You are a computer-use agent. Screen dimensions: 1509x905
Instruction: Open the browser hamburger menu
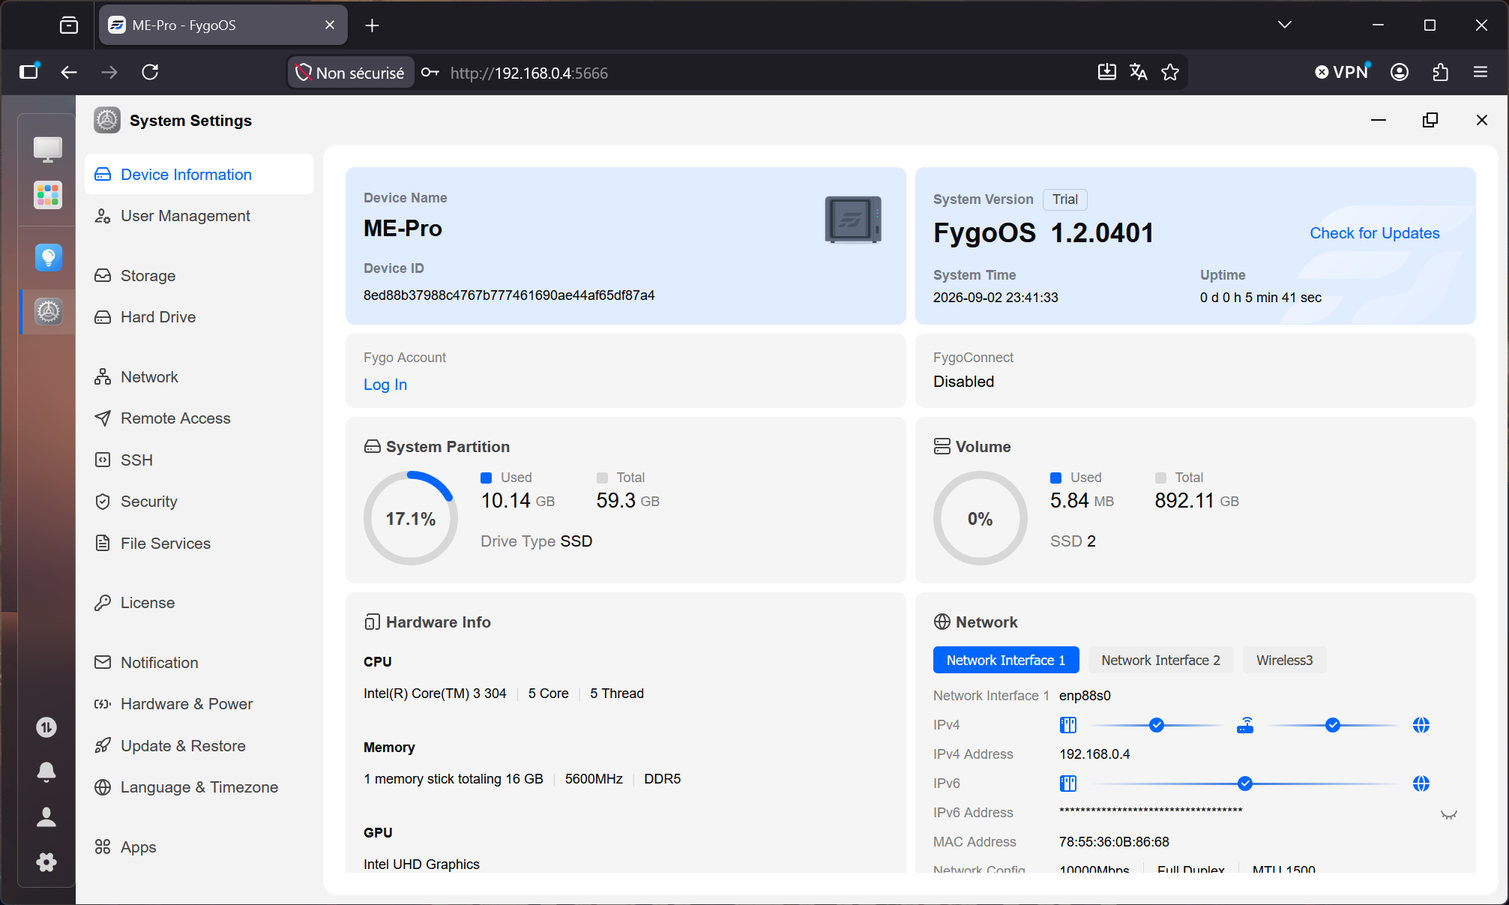tap(1481, 72)
